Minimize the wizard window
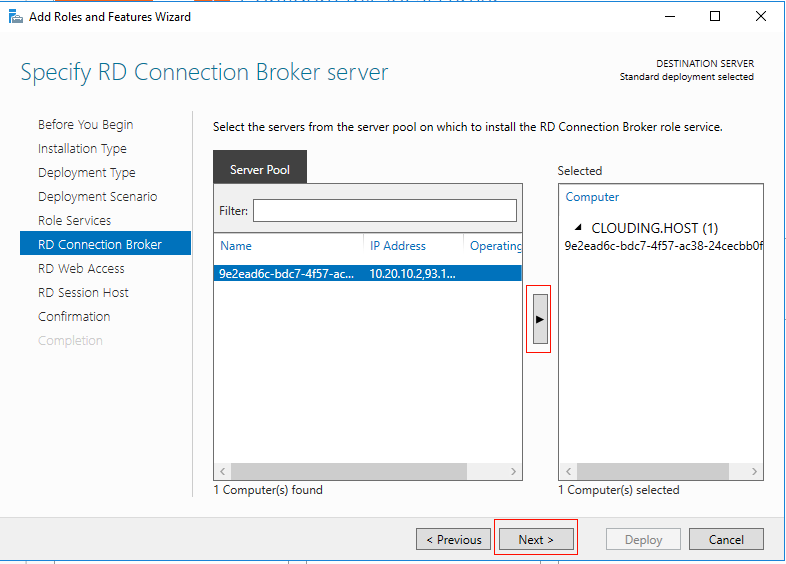786x564 pixels. coord(670,16)
